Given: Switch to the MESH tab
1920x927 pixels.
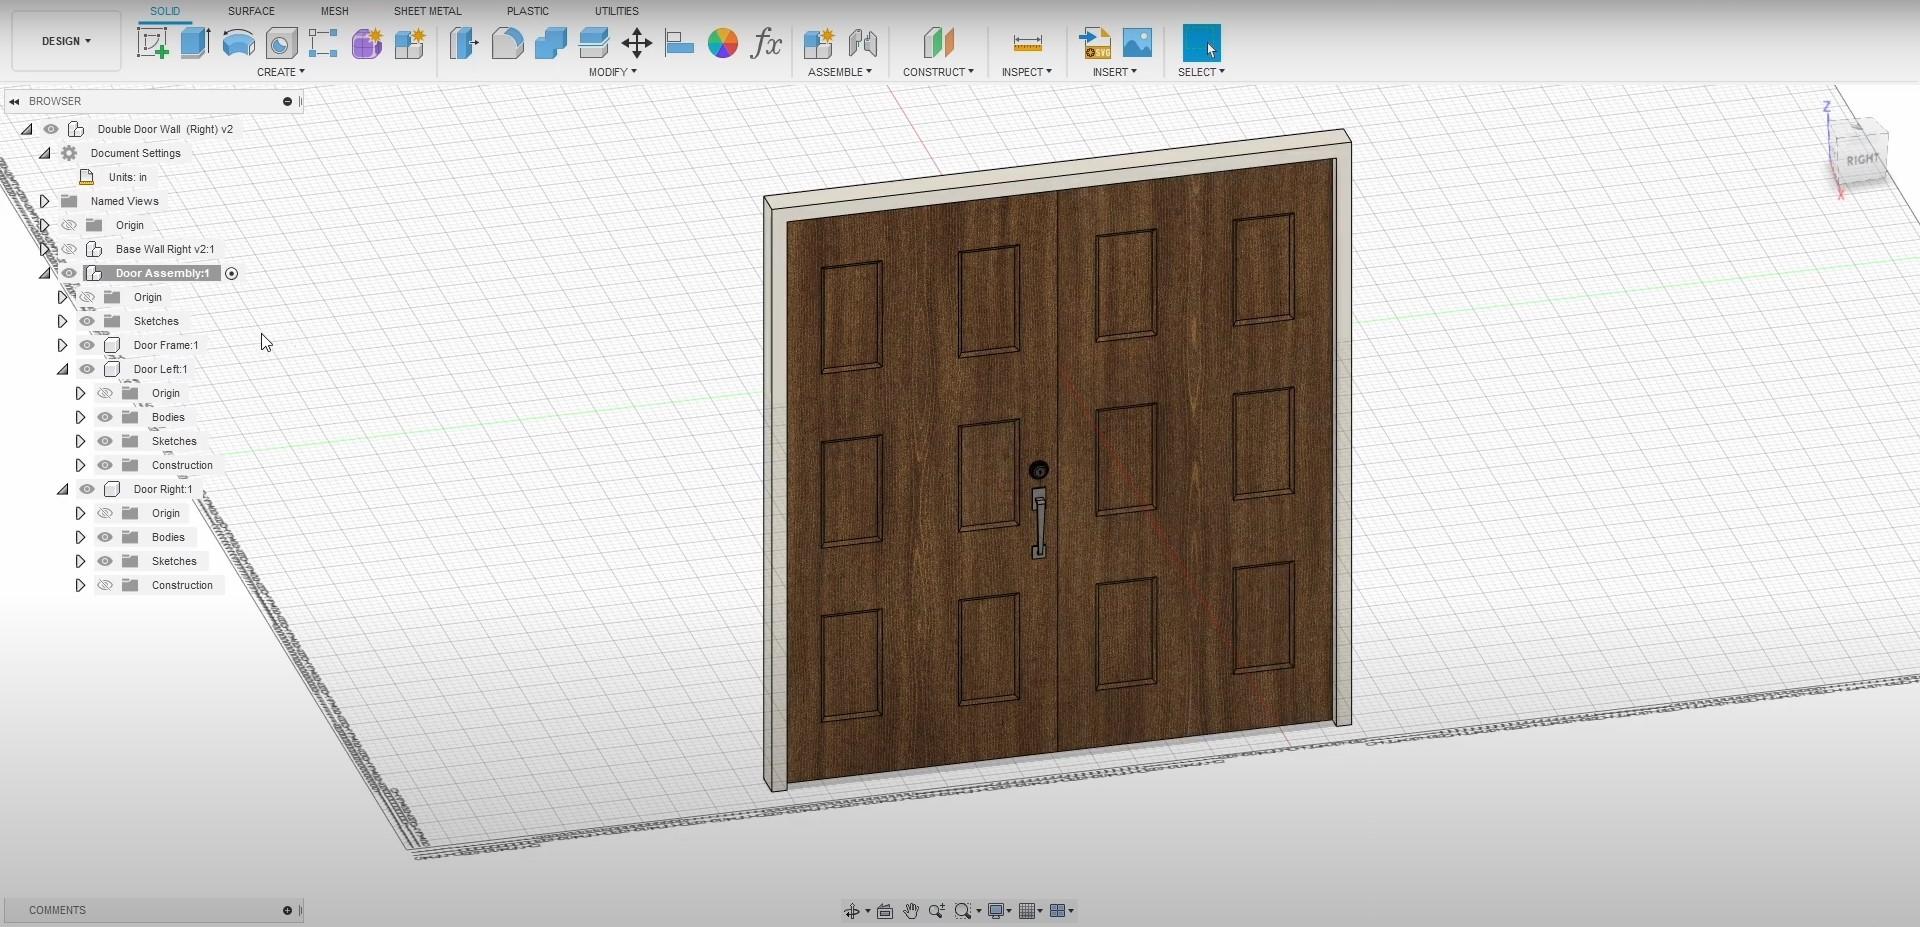Looking at the screenshot, I should [334, 11].
